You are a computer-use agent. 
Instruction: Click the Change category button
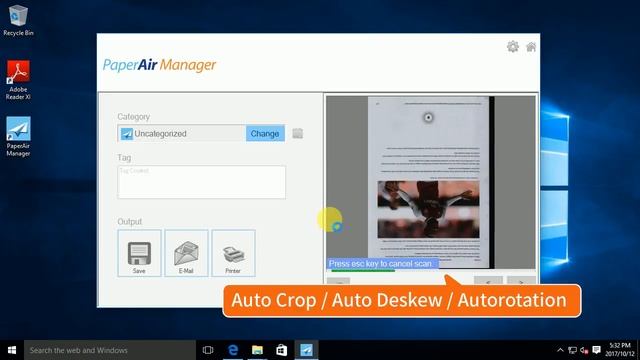tap(265, 133)
